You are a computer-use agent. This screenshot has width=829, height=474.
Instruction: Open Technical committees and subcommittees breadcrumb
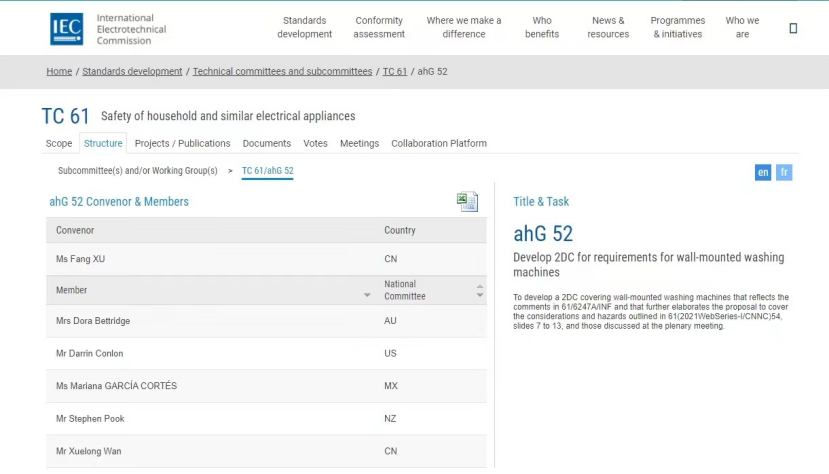pos(282,71)
